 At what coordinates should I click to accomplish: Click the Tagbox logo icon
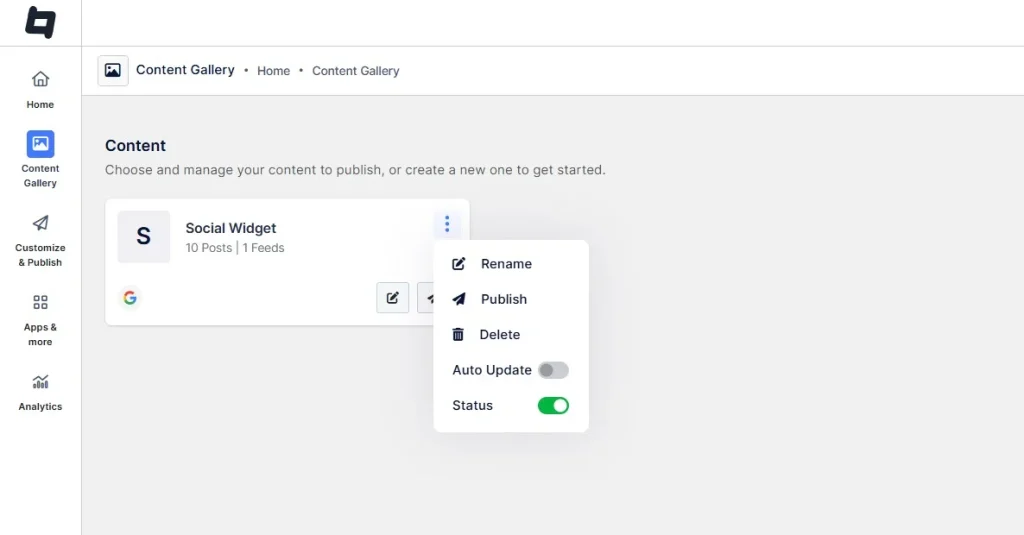40,22
